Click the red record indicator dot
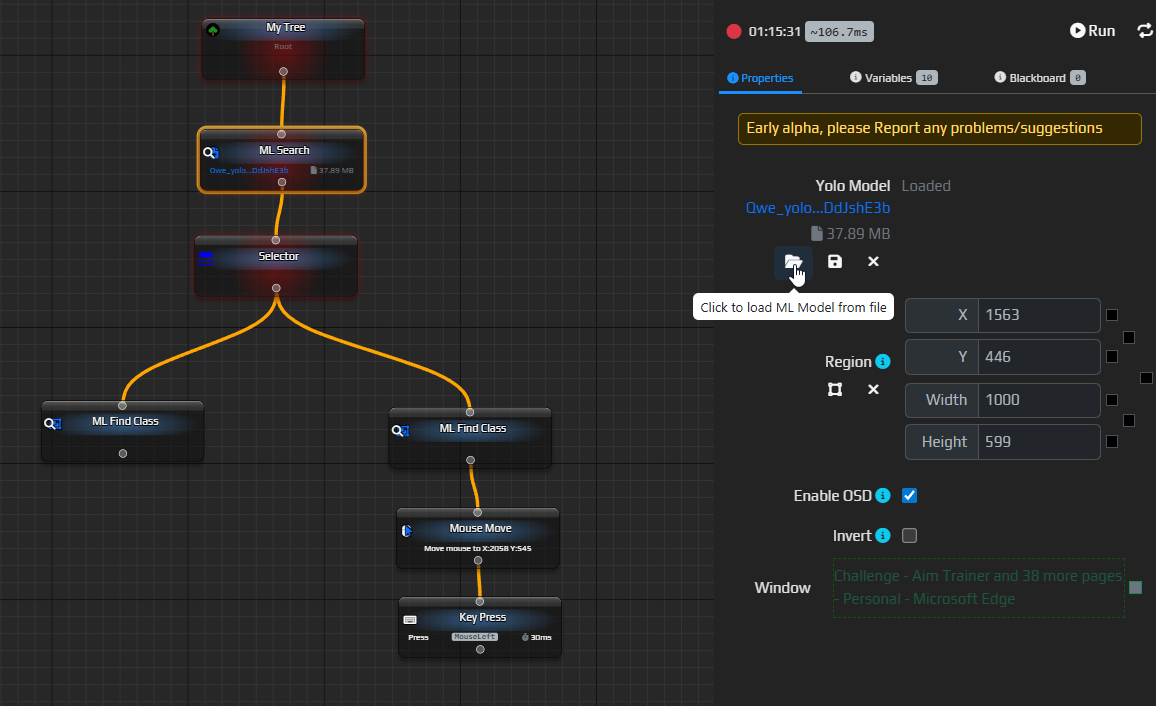 click(734, 31)
